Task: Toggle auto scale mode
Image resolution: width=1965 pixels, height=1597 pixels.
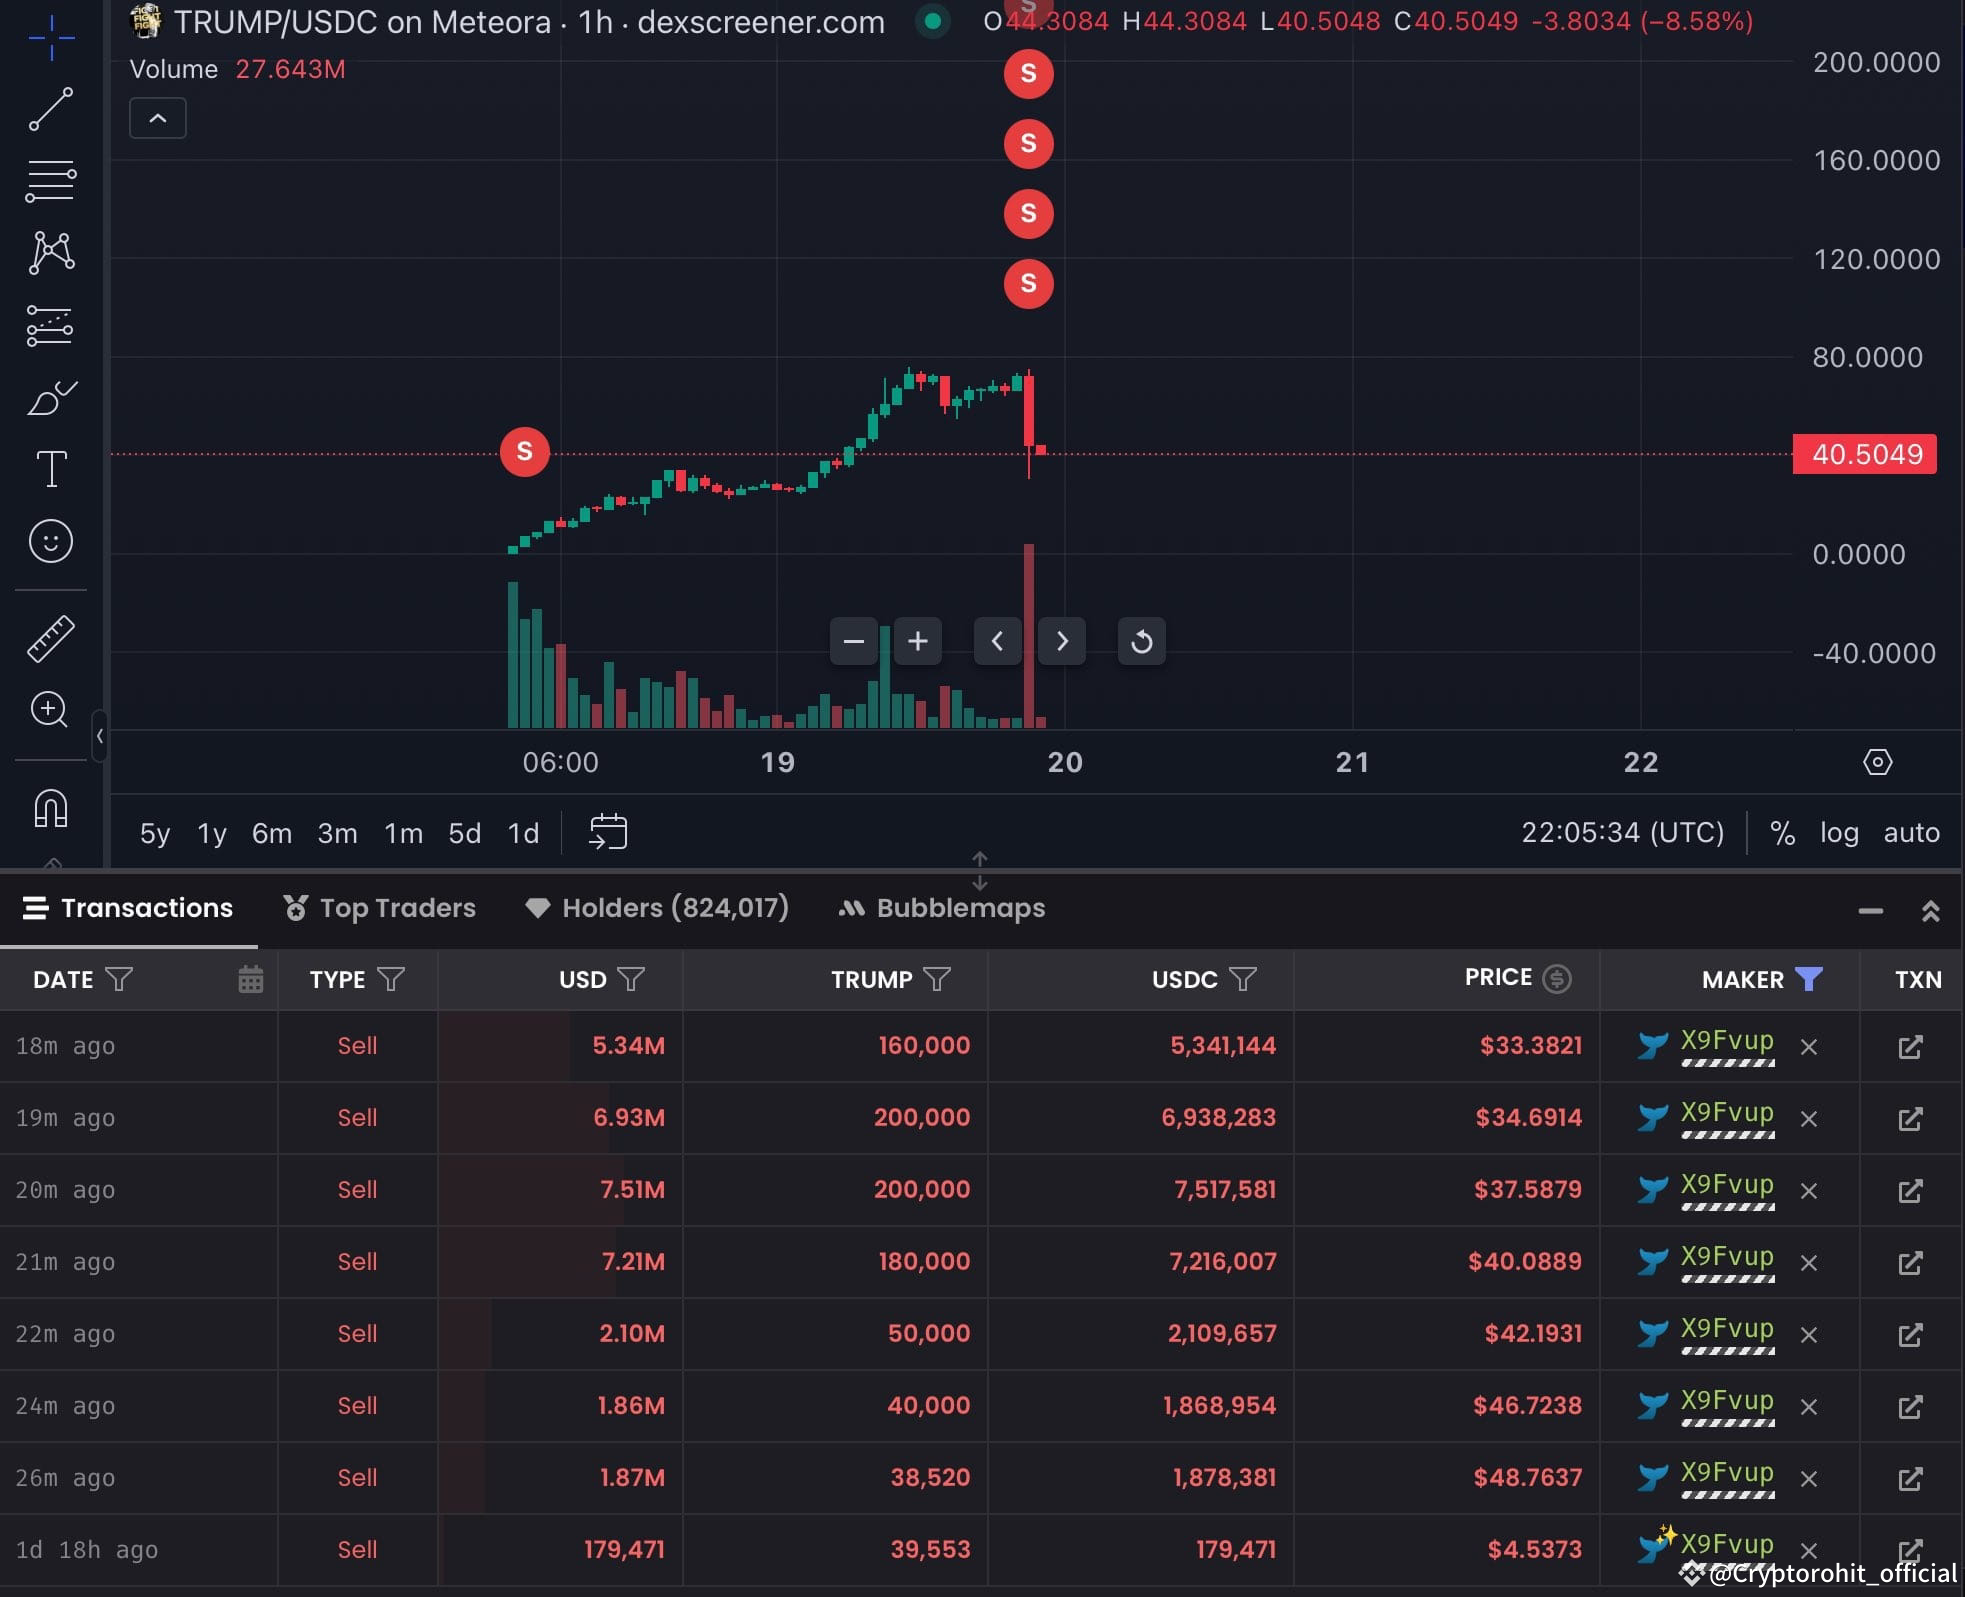Action: (1911, 833)
